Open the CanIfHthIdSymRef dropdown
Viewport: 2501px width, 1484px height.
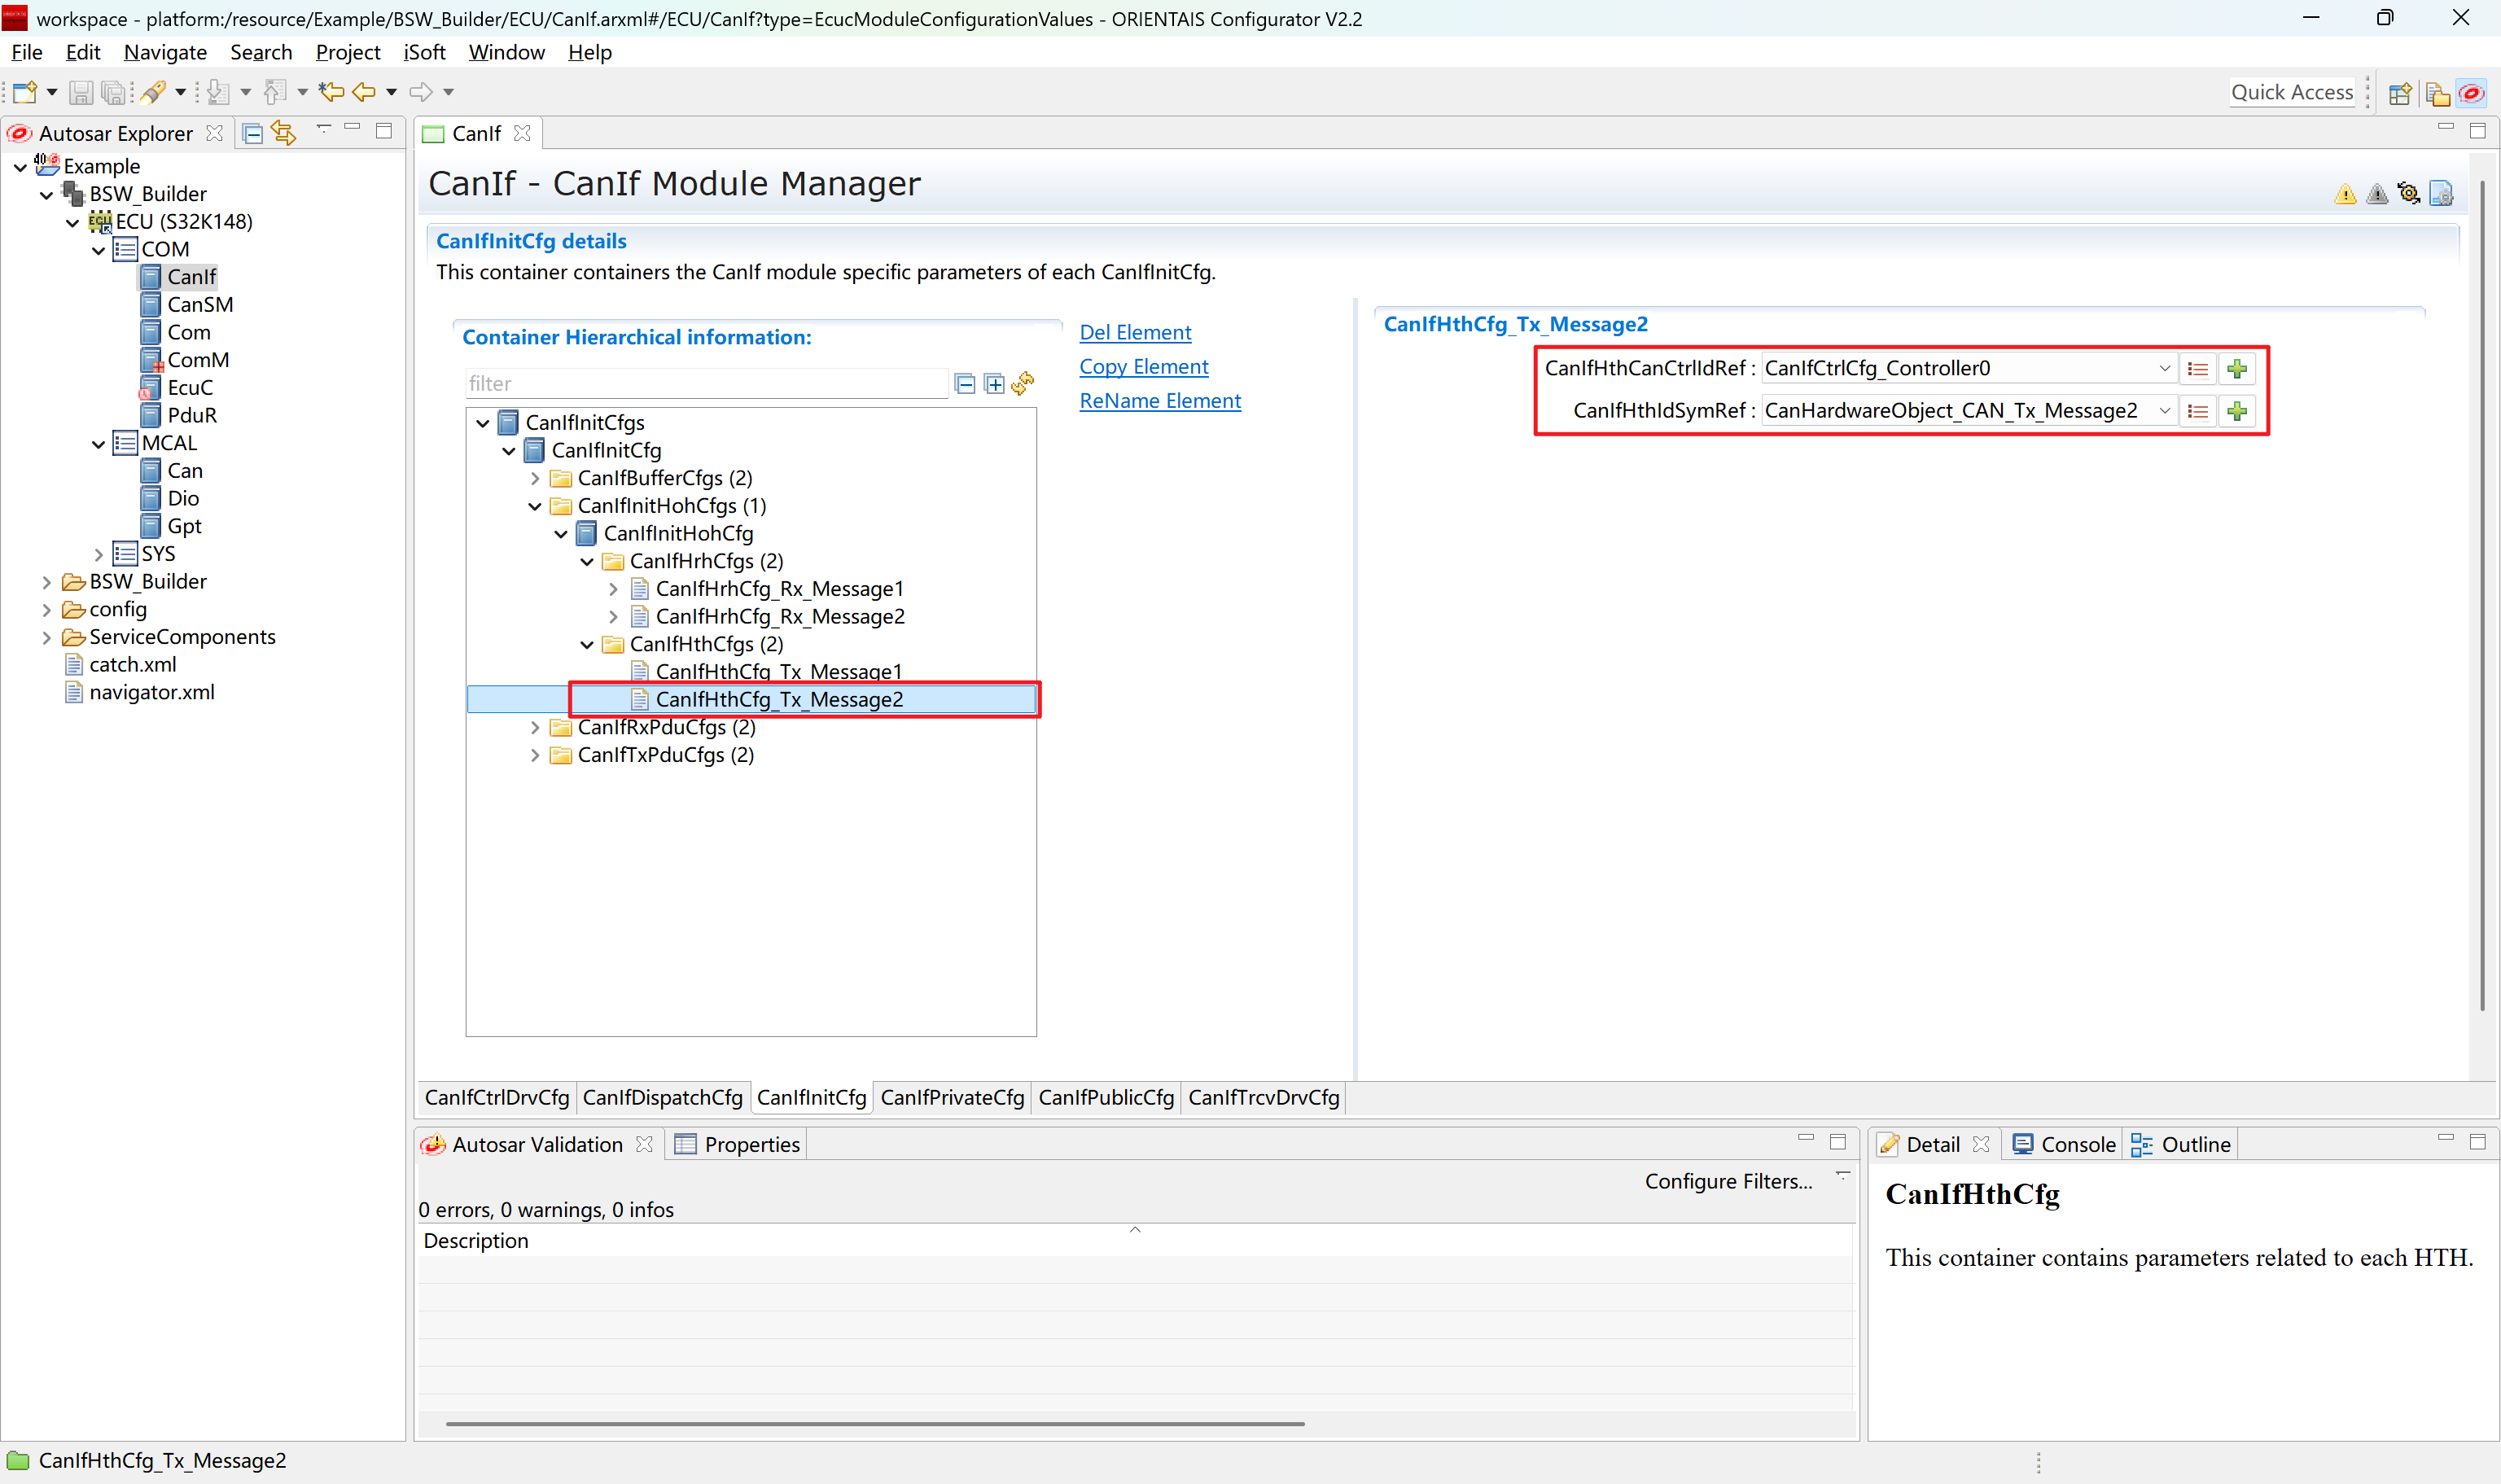(x=2164, y=411)
